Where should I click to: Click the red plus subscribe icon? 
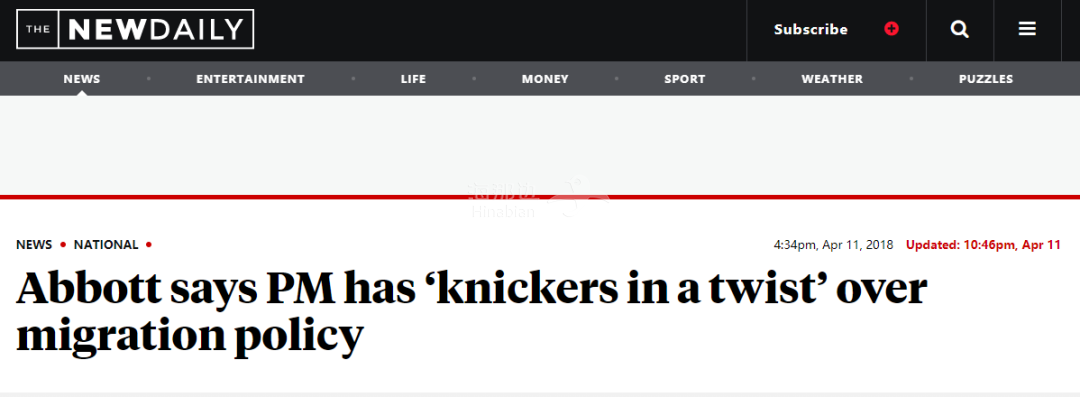click(891, 29)
